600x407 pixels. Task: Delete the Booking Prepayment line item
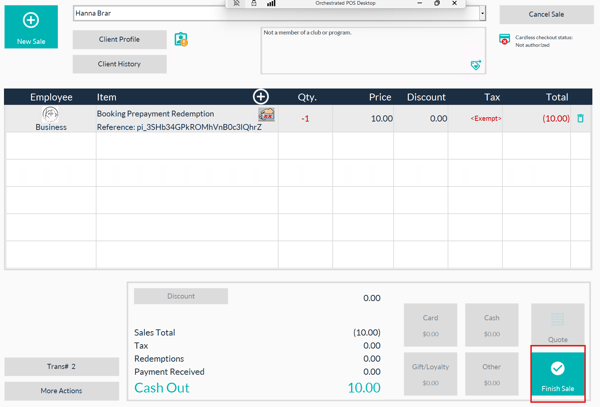[580, 118]
